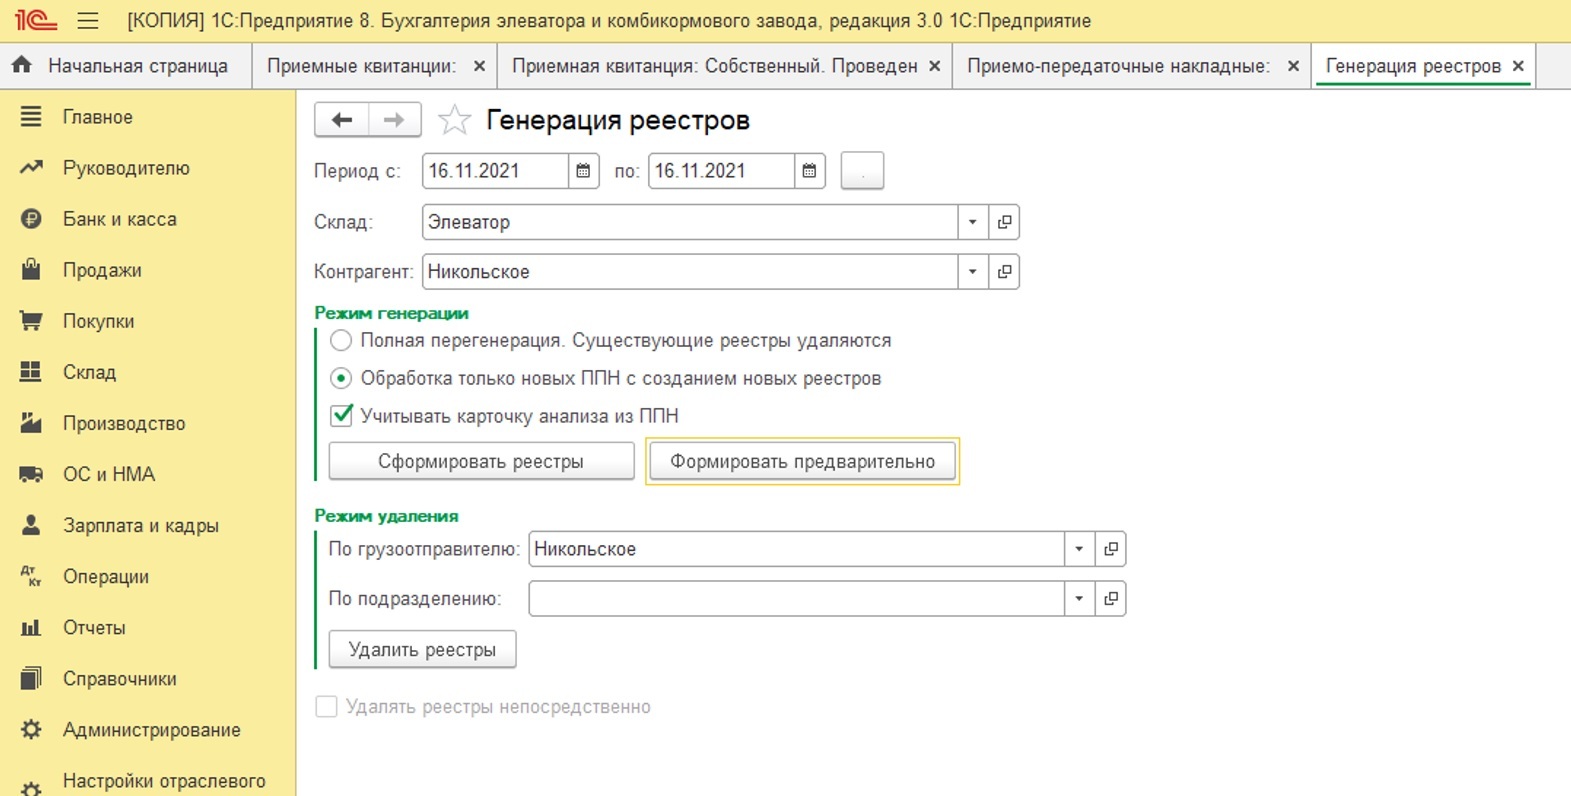
Task: Select Обработка только новых ППН radio option
Action: pyautogui.click(x=341, y=378)
